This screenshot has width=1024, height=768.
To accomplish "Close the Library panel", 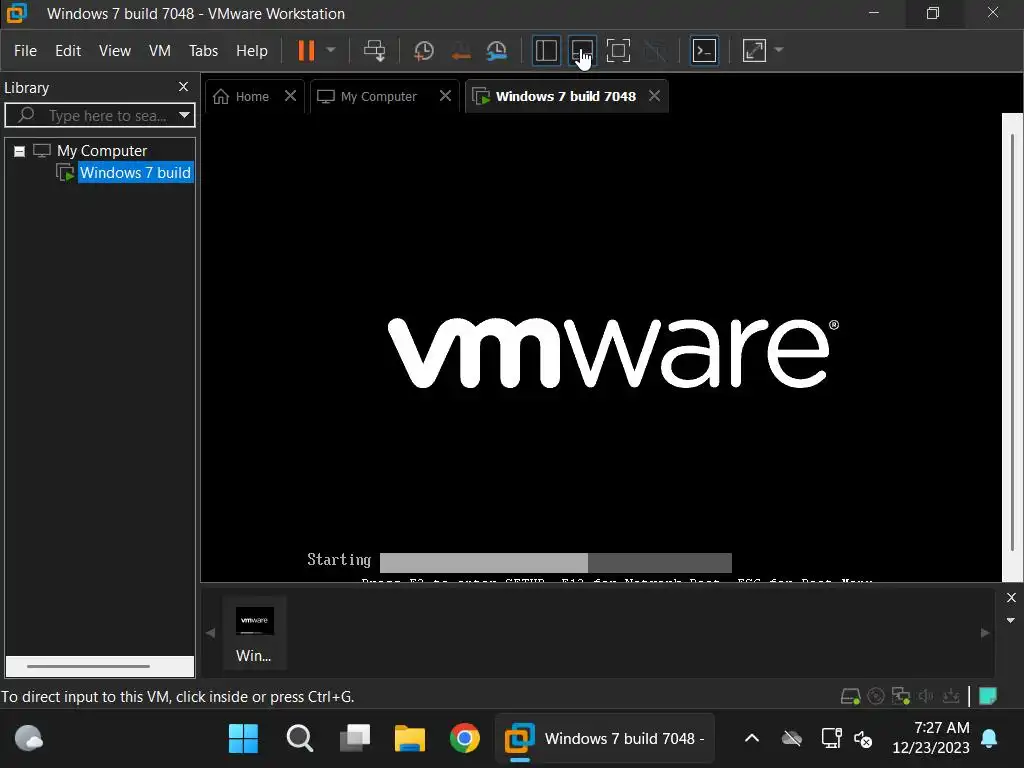I will (x=184, y=87).
